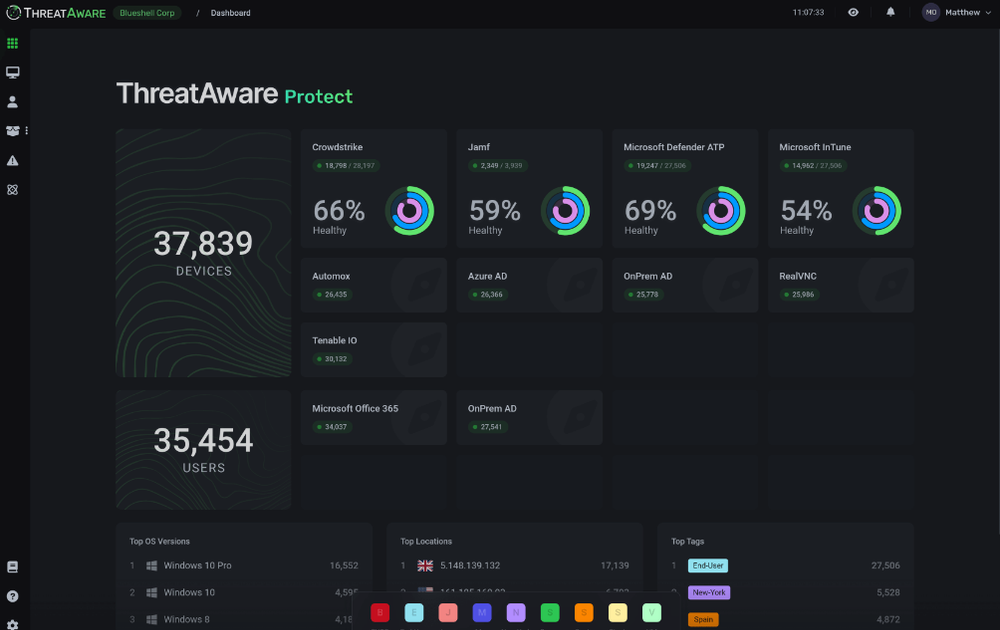Open the Matthew account dropdown
Screen dimensions: 1000x630
pyautogui.click(x=967, y=12)
